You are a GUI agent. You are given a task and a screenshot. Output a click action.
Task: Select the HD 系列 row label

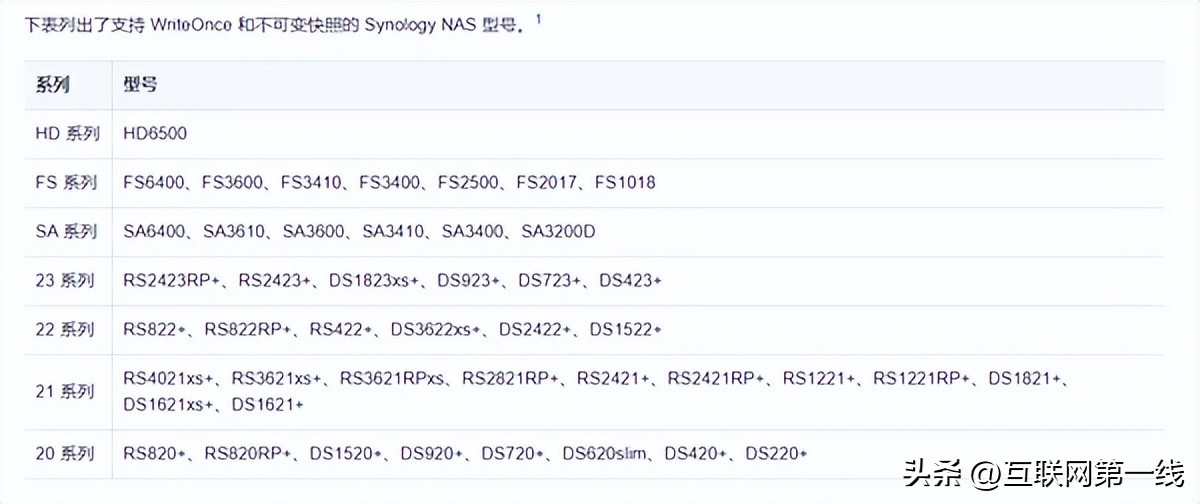[67, 133]
